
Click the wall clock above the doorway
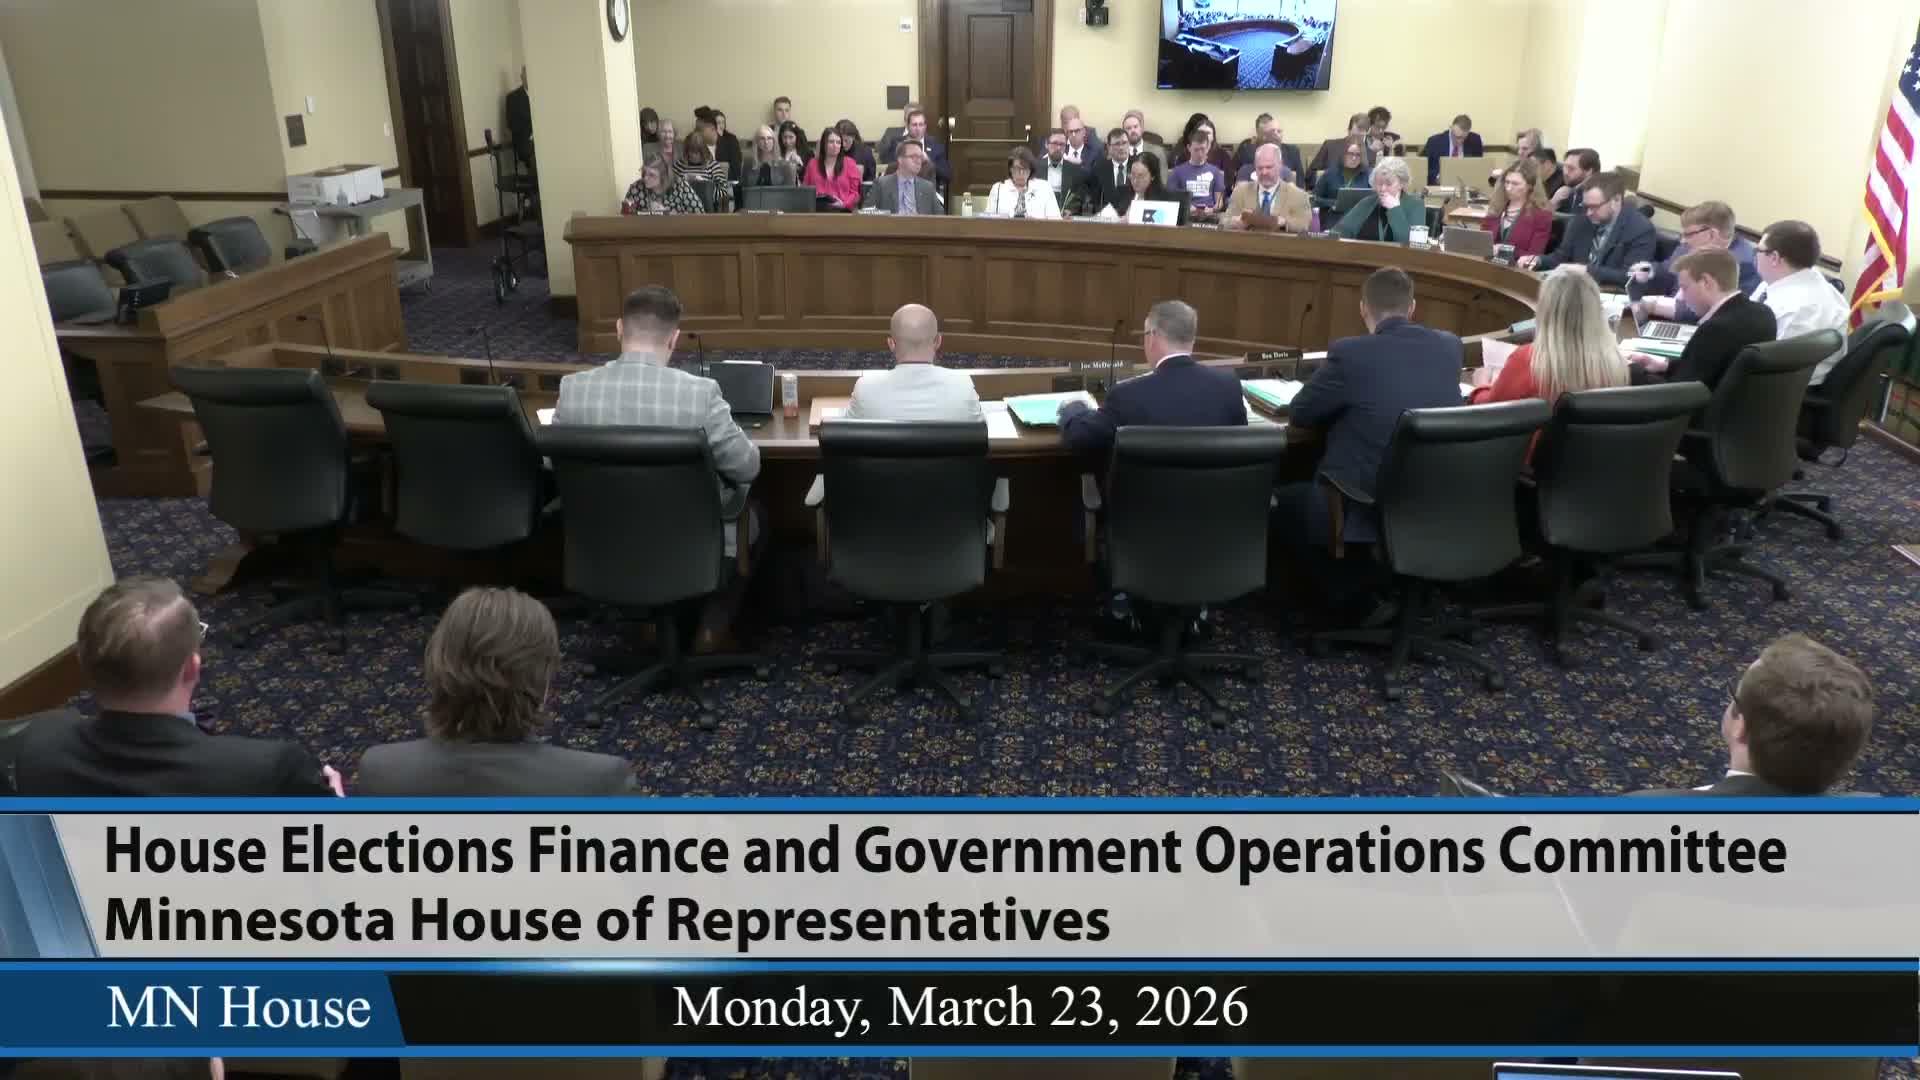tap(617, 18)
